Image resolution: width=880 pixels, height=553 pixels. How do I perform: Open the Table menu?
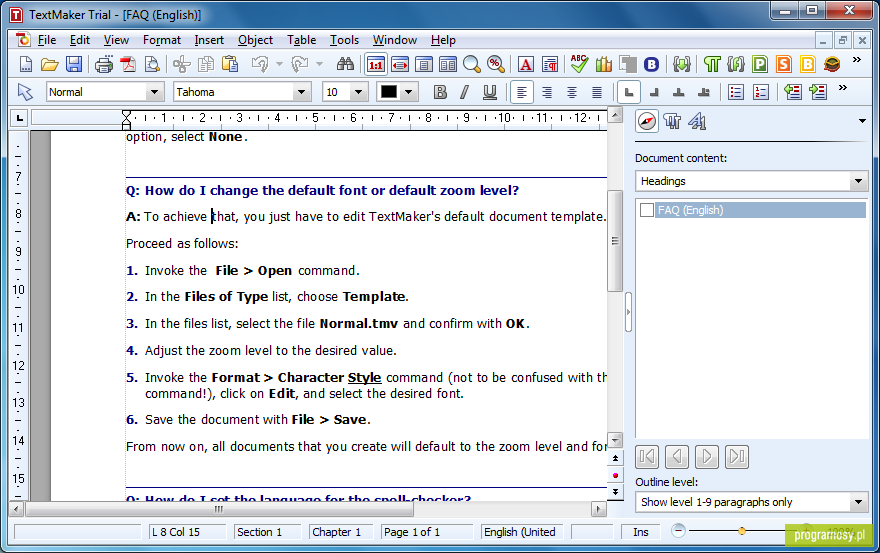pos(301,40)
